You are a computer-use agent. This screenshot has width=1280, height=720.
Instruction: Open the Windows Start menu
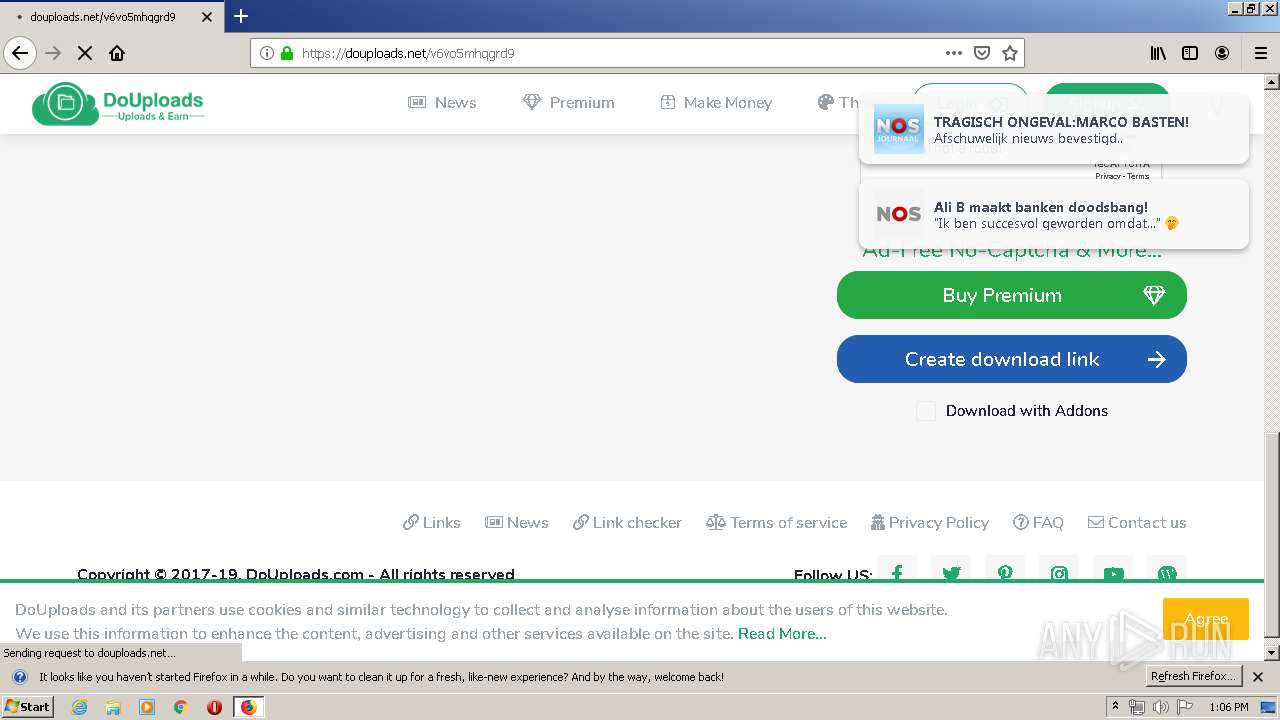coord(28,707)
